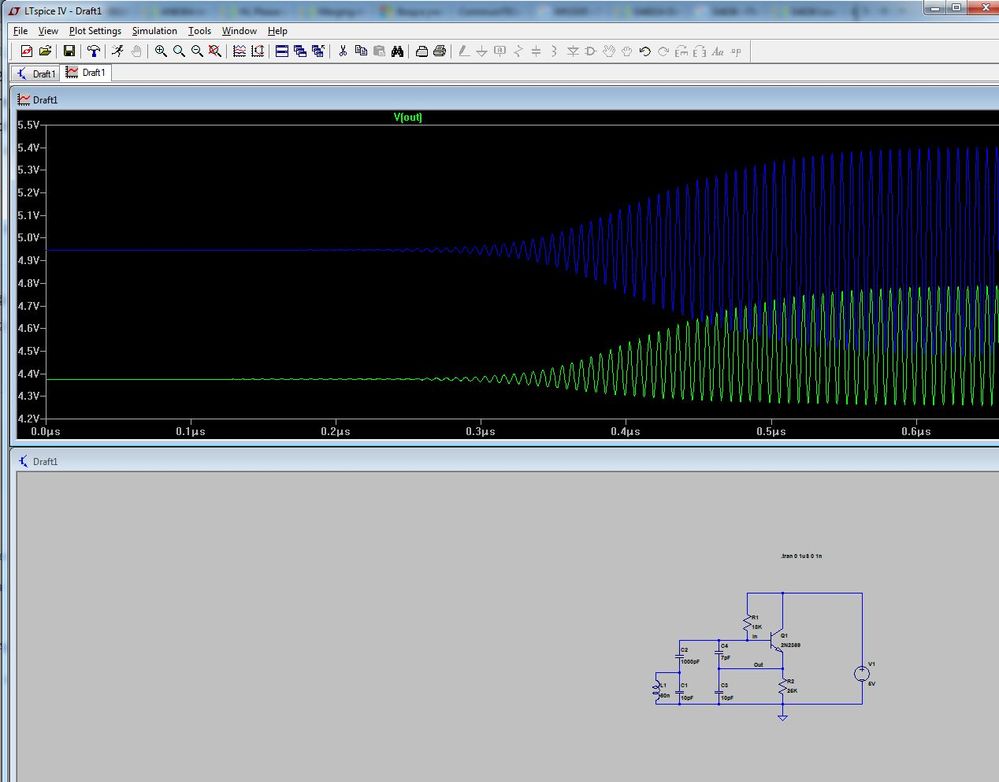The width and height of the screenshot is (999, 782).
Task: Click the V(out) trace label
Action: pyautogui.click(x=408, y=117)
